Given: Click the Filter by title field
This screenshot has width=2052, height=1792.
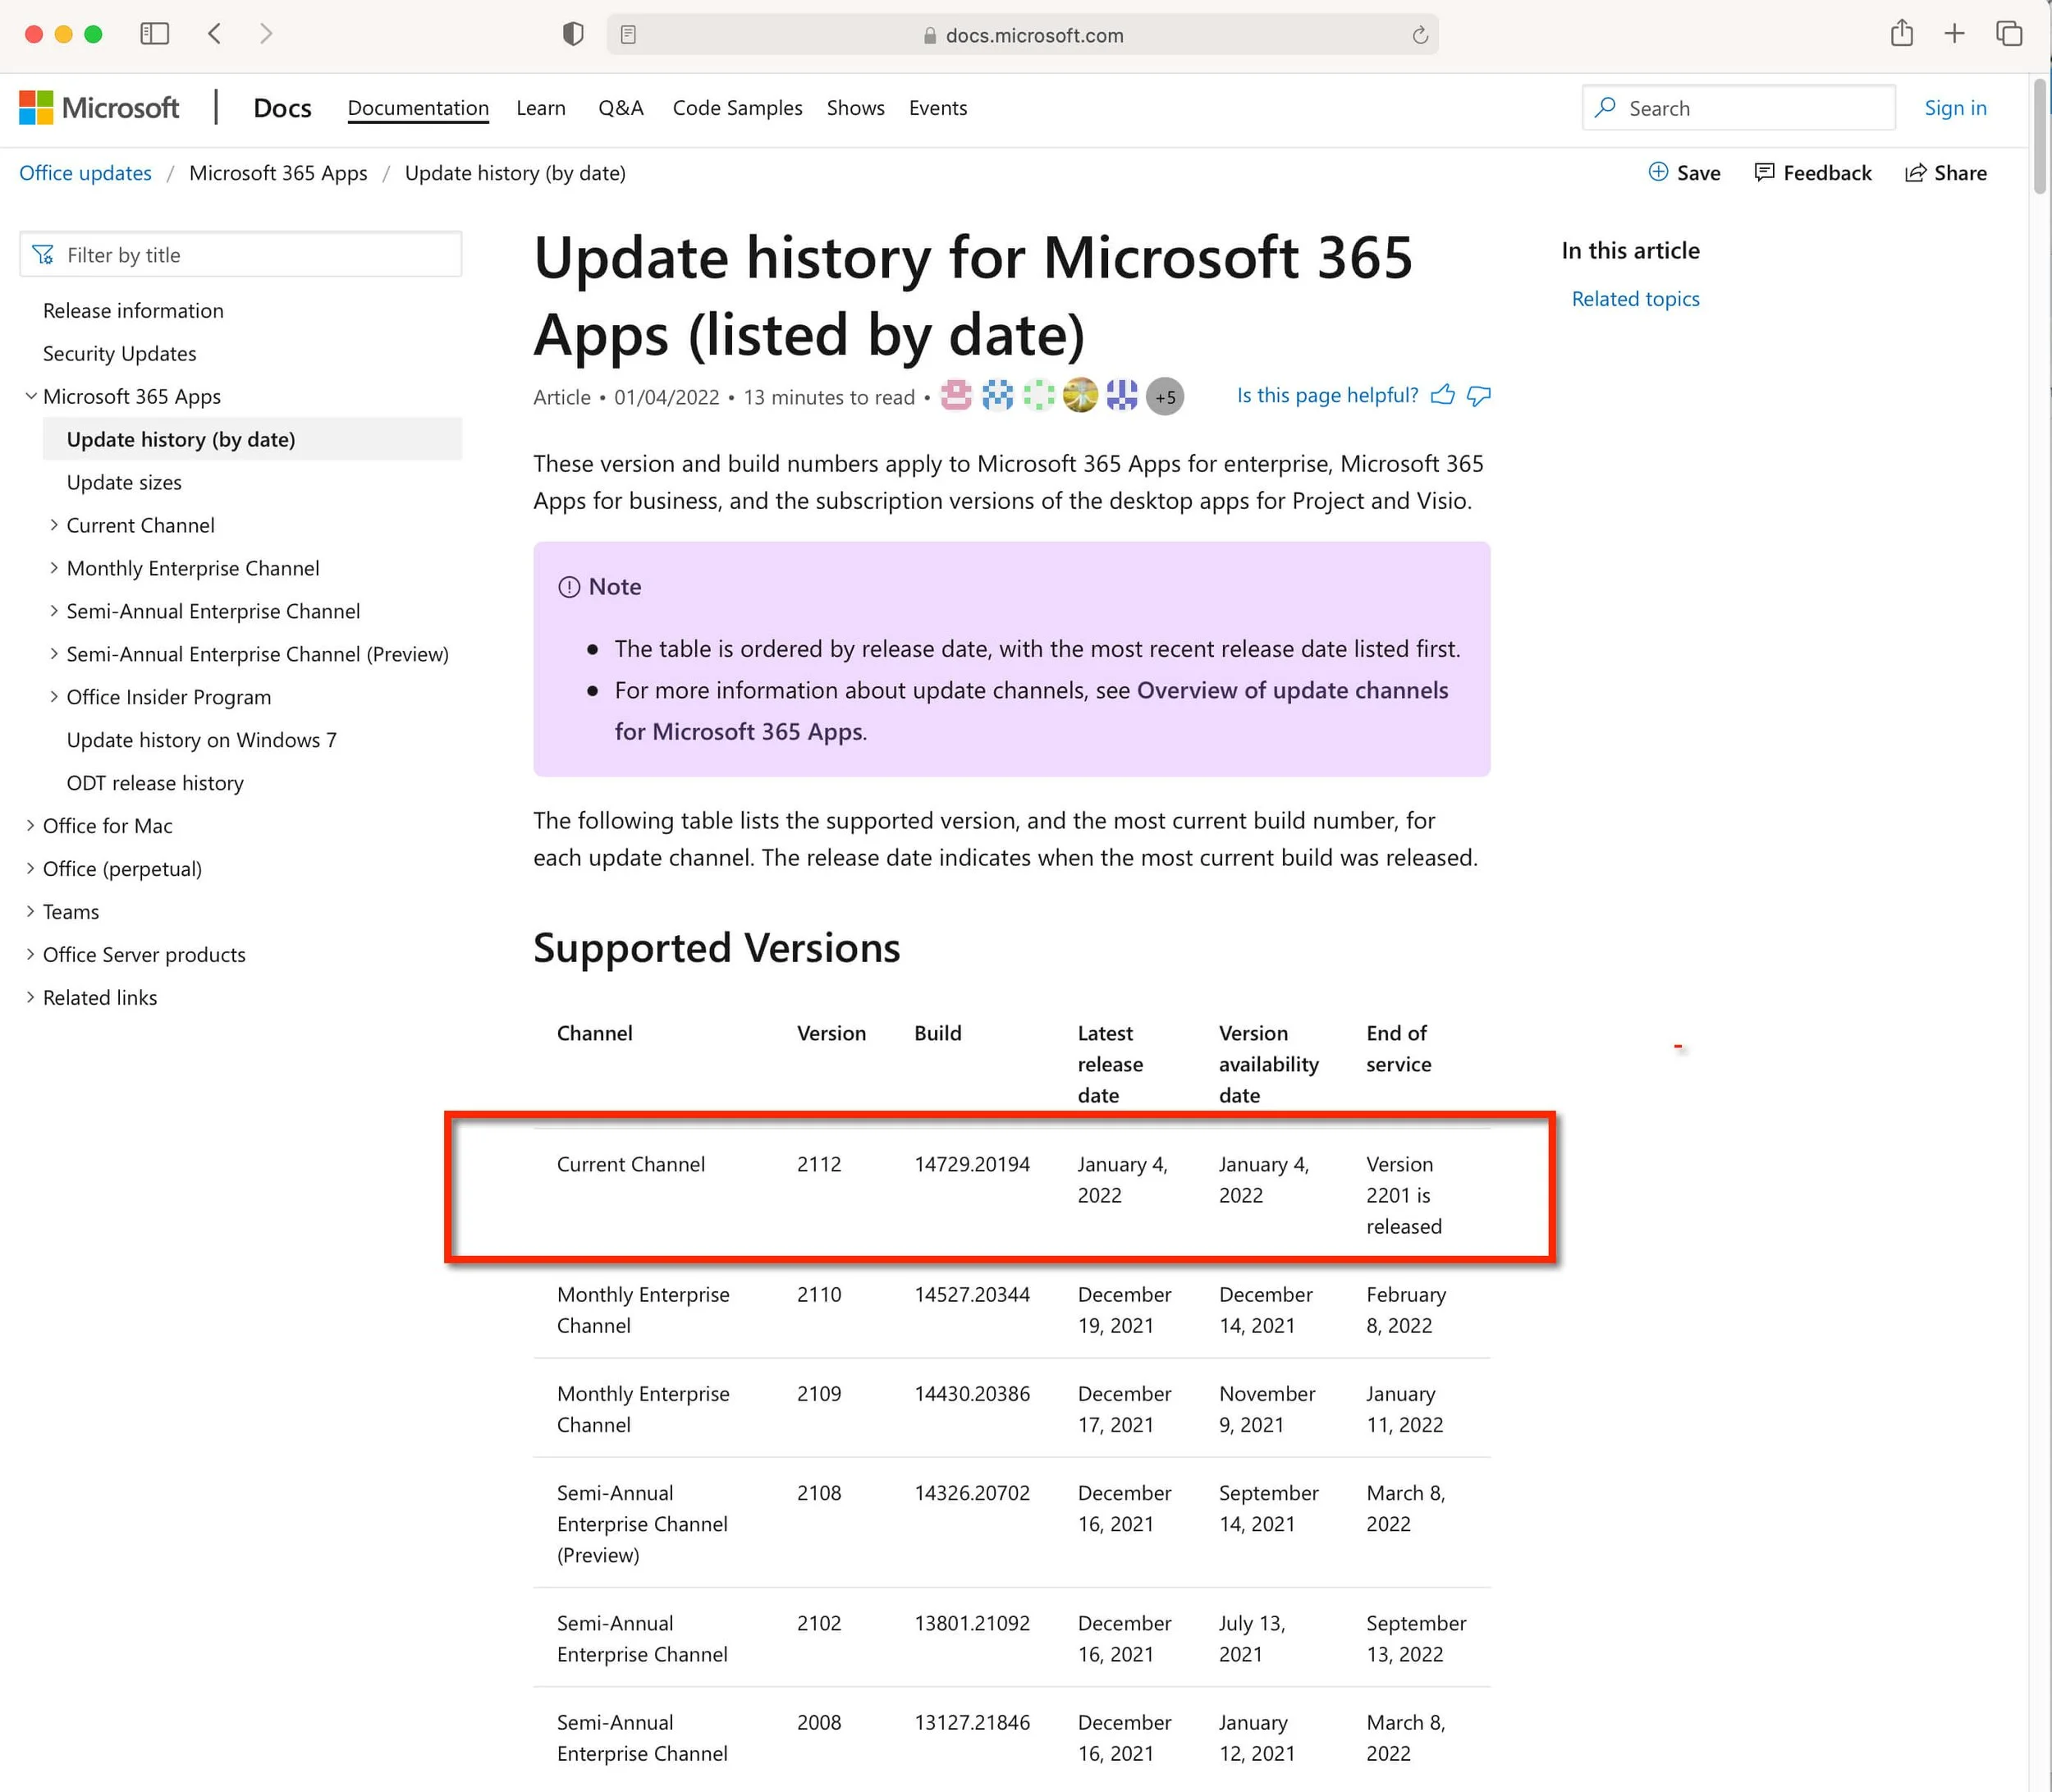Looking at the screenshot, I should click(240, 255).
